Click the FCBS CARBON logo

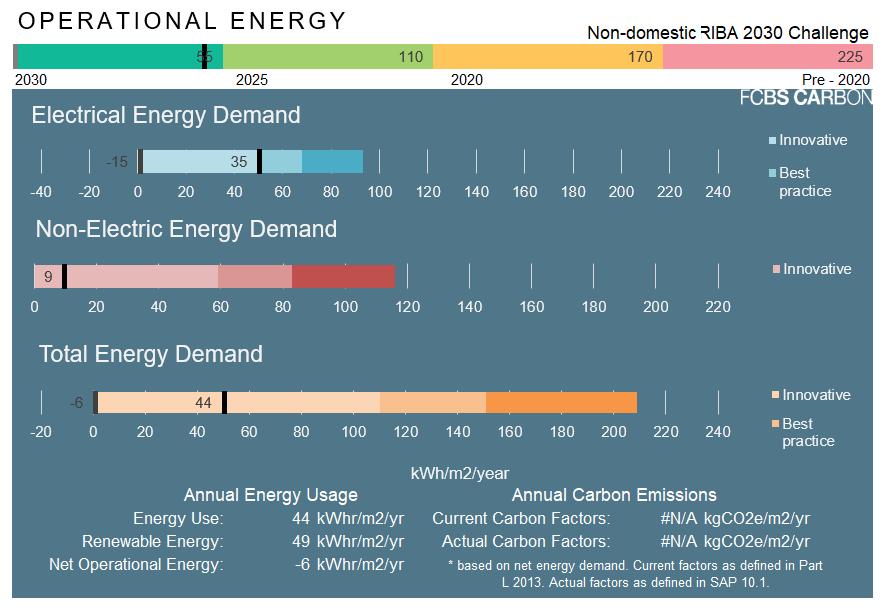pos(806,98)
